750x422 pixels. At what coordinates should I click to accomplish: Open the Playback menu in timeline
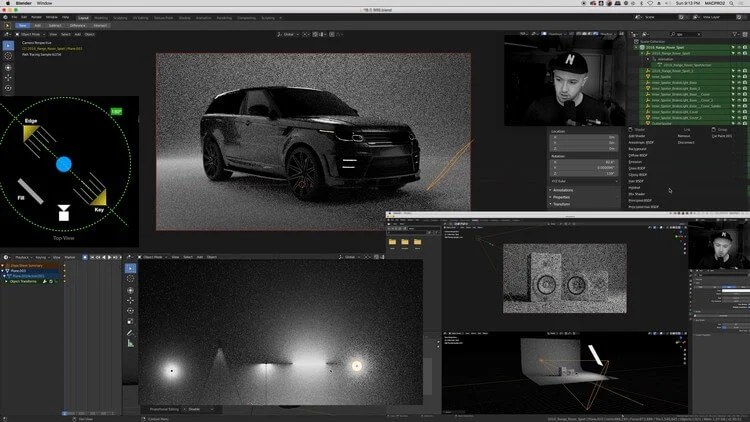coord(22,257)
